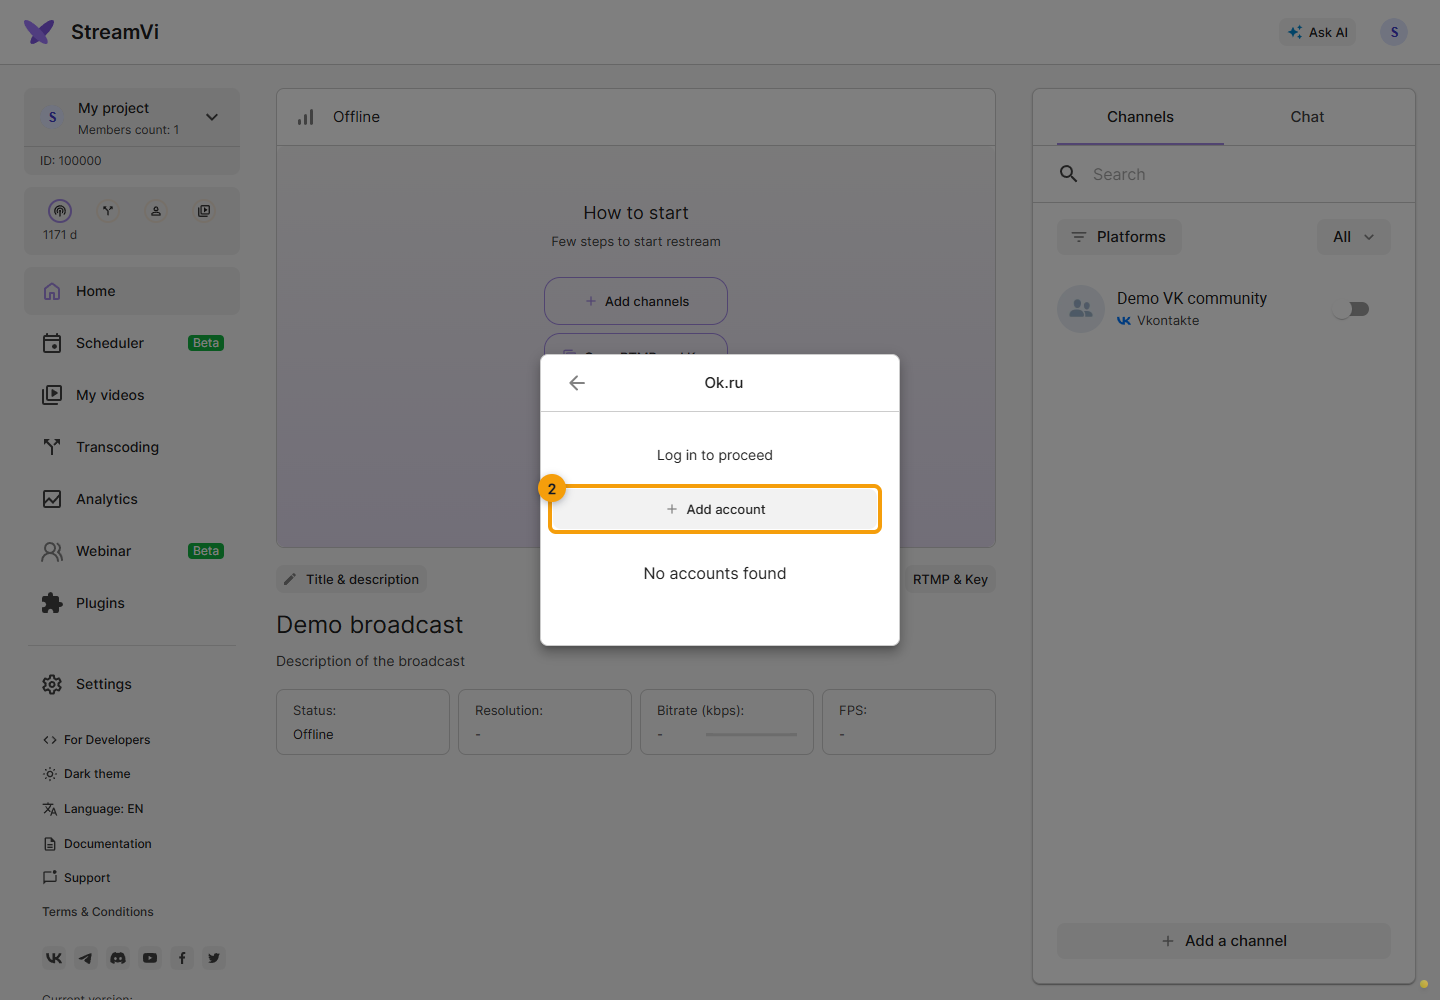Click the video library quota icon

pos(204,211)
